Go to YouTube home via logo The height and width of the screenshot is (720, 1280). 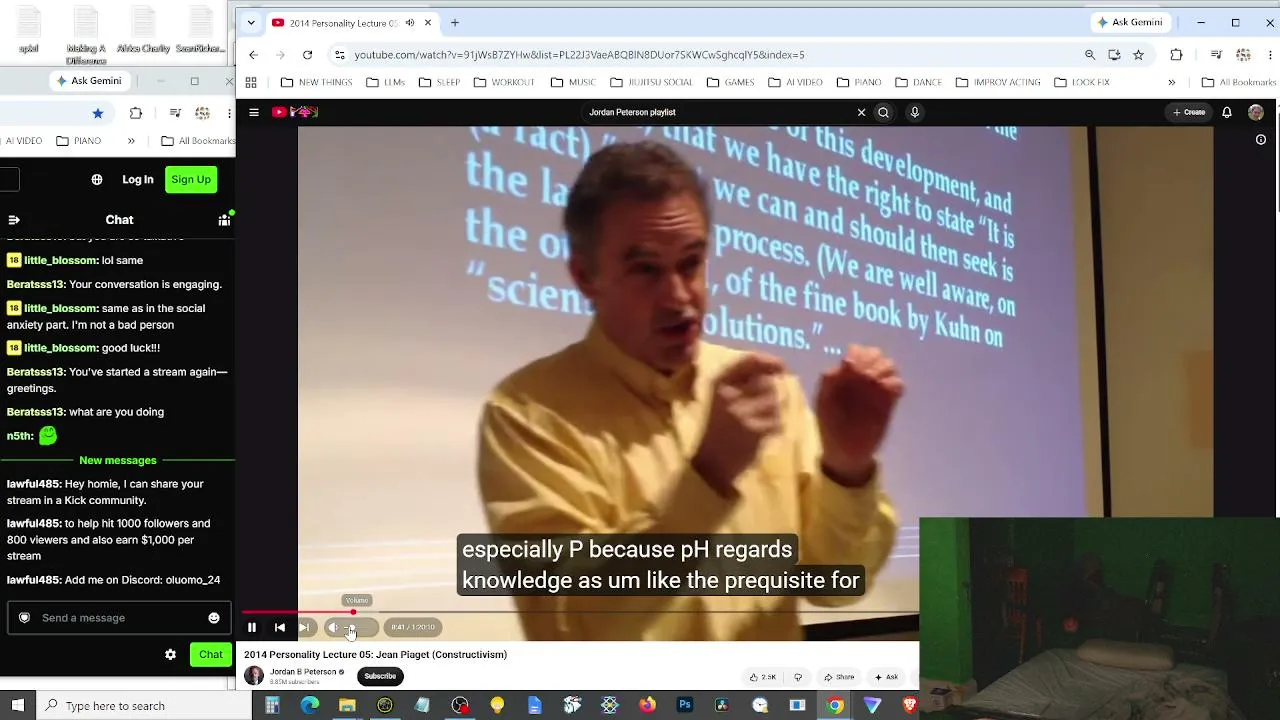(295, 113)
